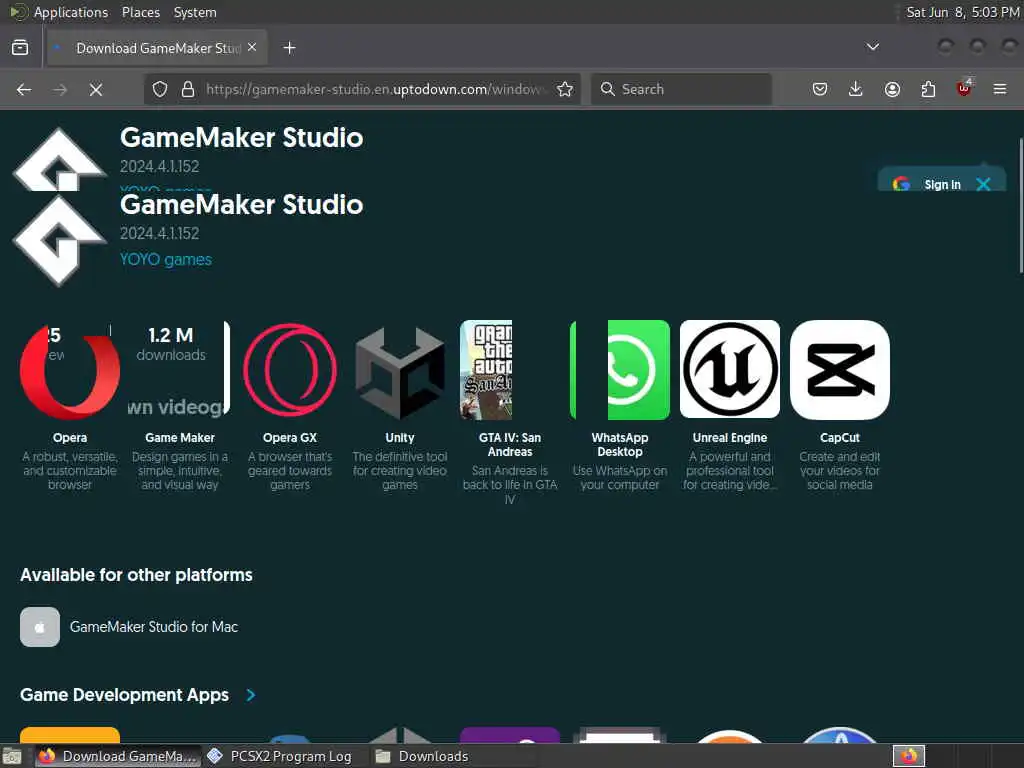1024x768 pixels.
Task: Click the WhatsApp Desktop title link
Action: (620, 445)
